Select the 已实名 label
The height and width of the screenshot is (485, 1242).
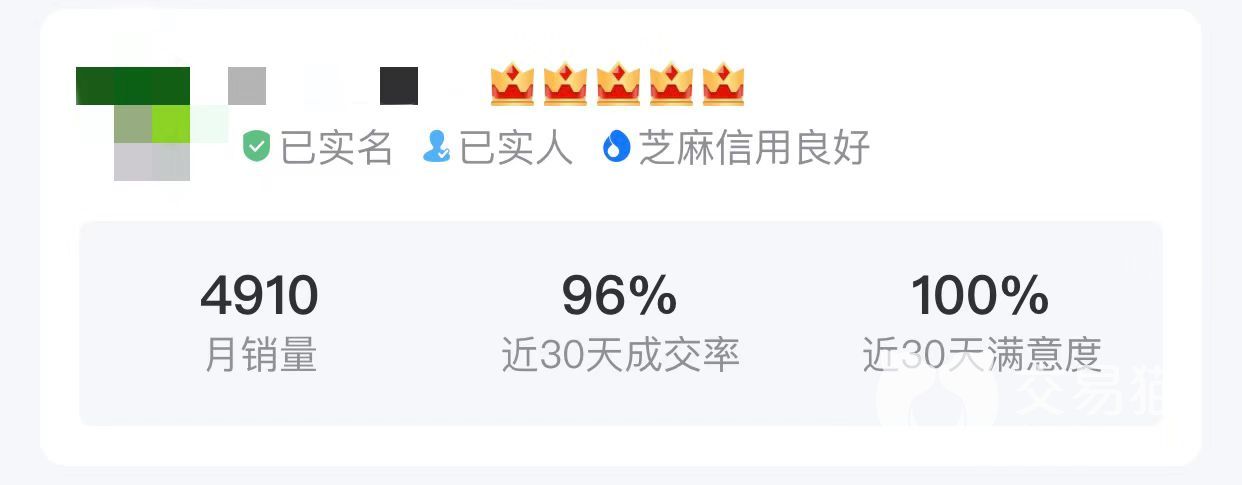[336, 148]
